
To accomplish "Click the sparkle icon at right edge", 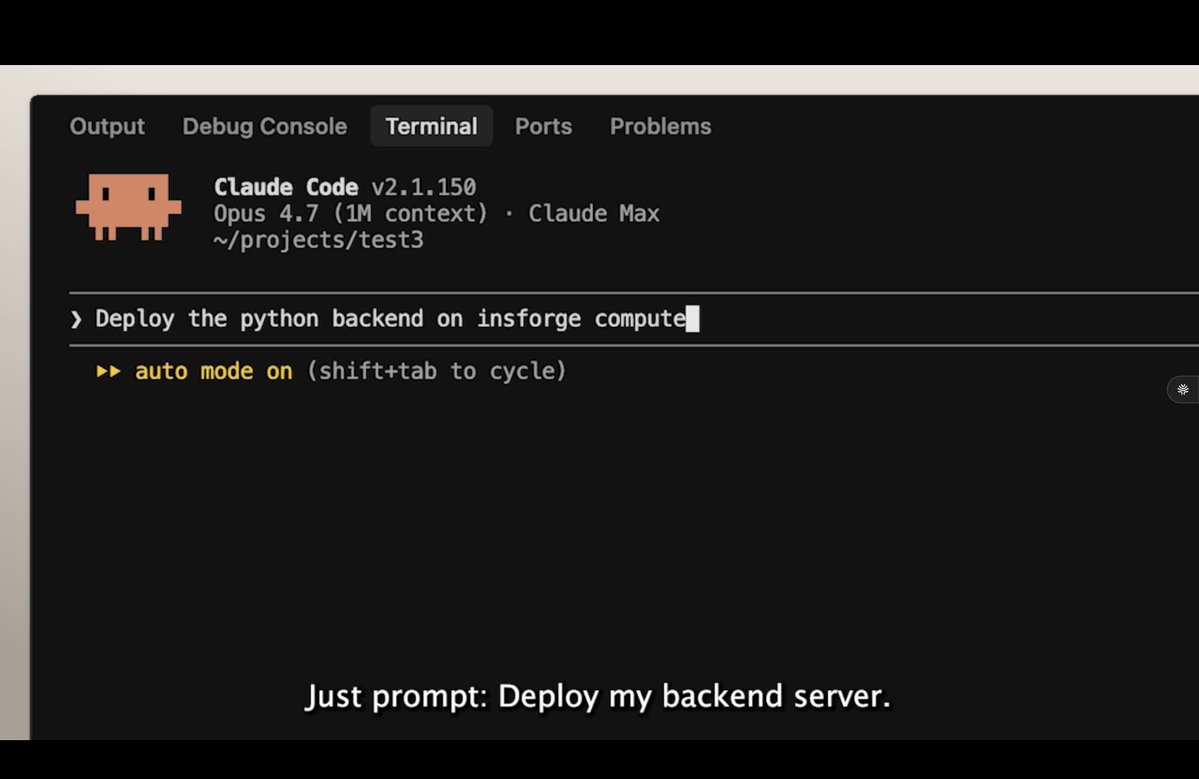I will pyautogui.click(x=1183, y=390).
